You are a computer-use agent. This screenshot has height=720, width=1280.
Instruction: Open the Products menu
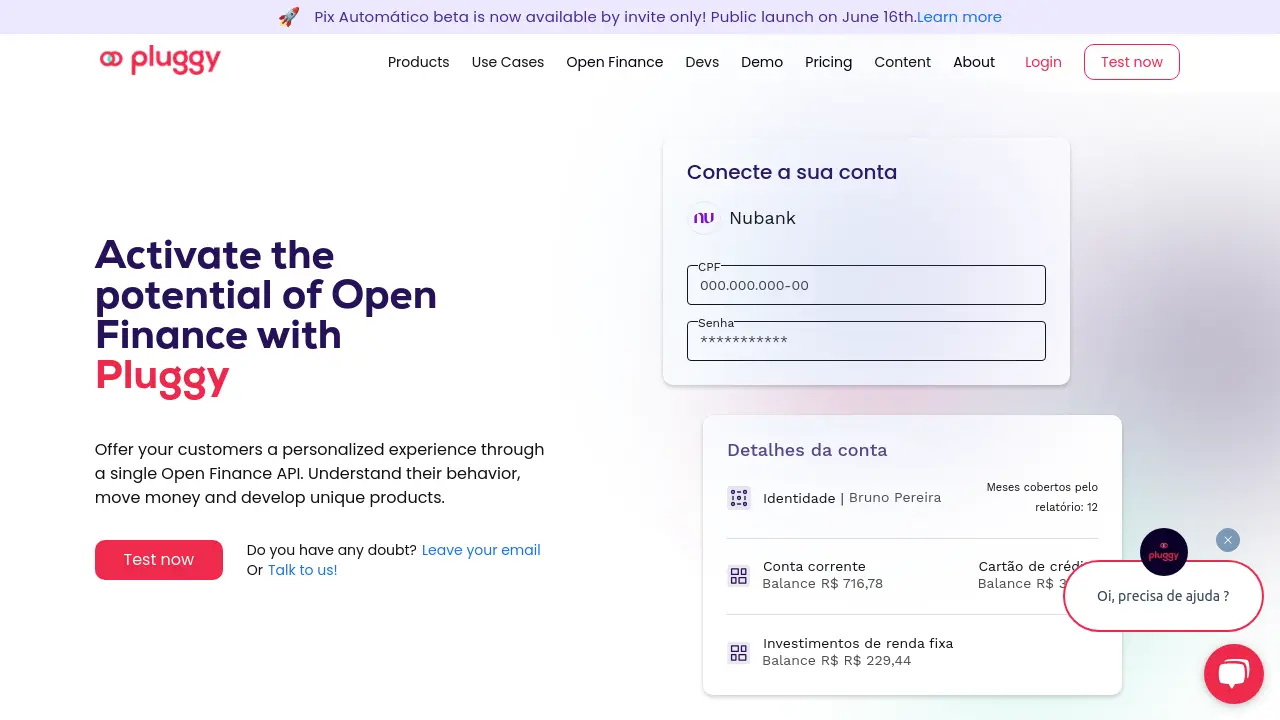(x=418, y=62)
